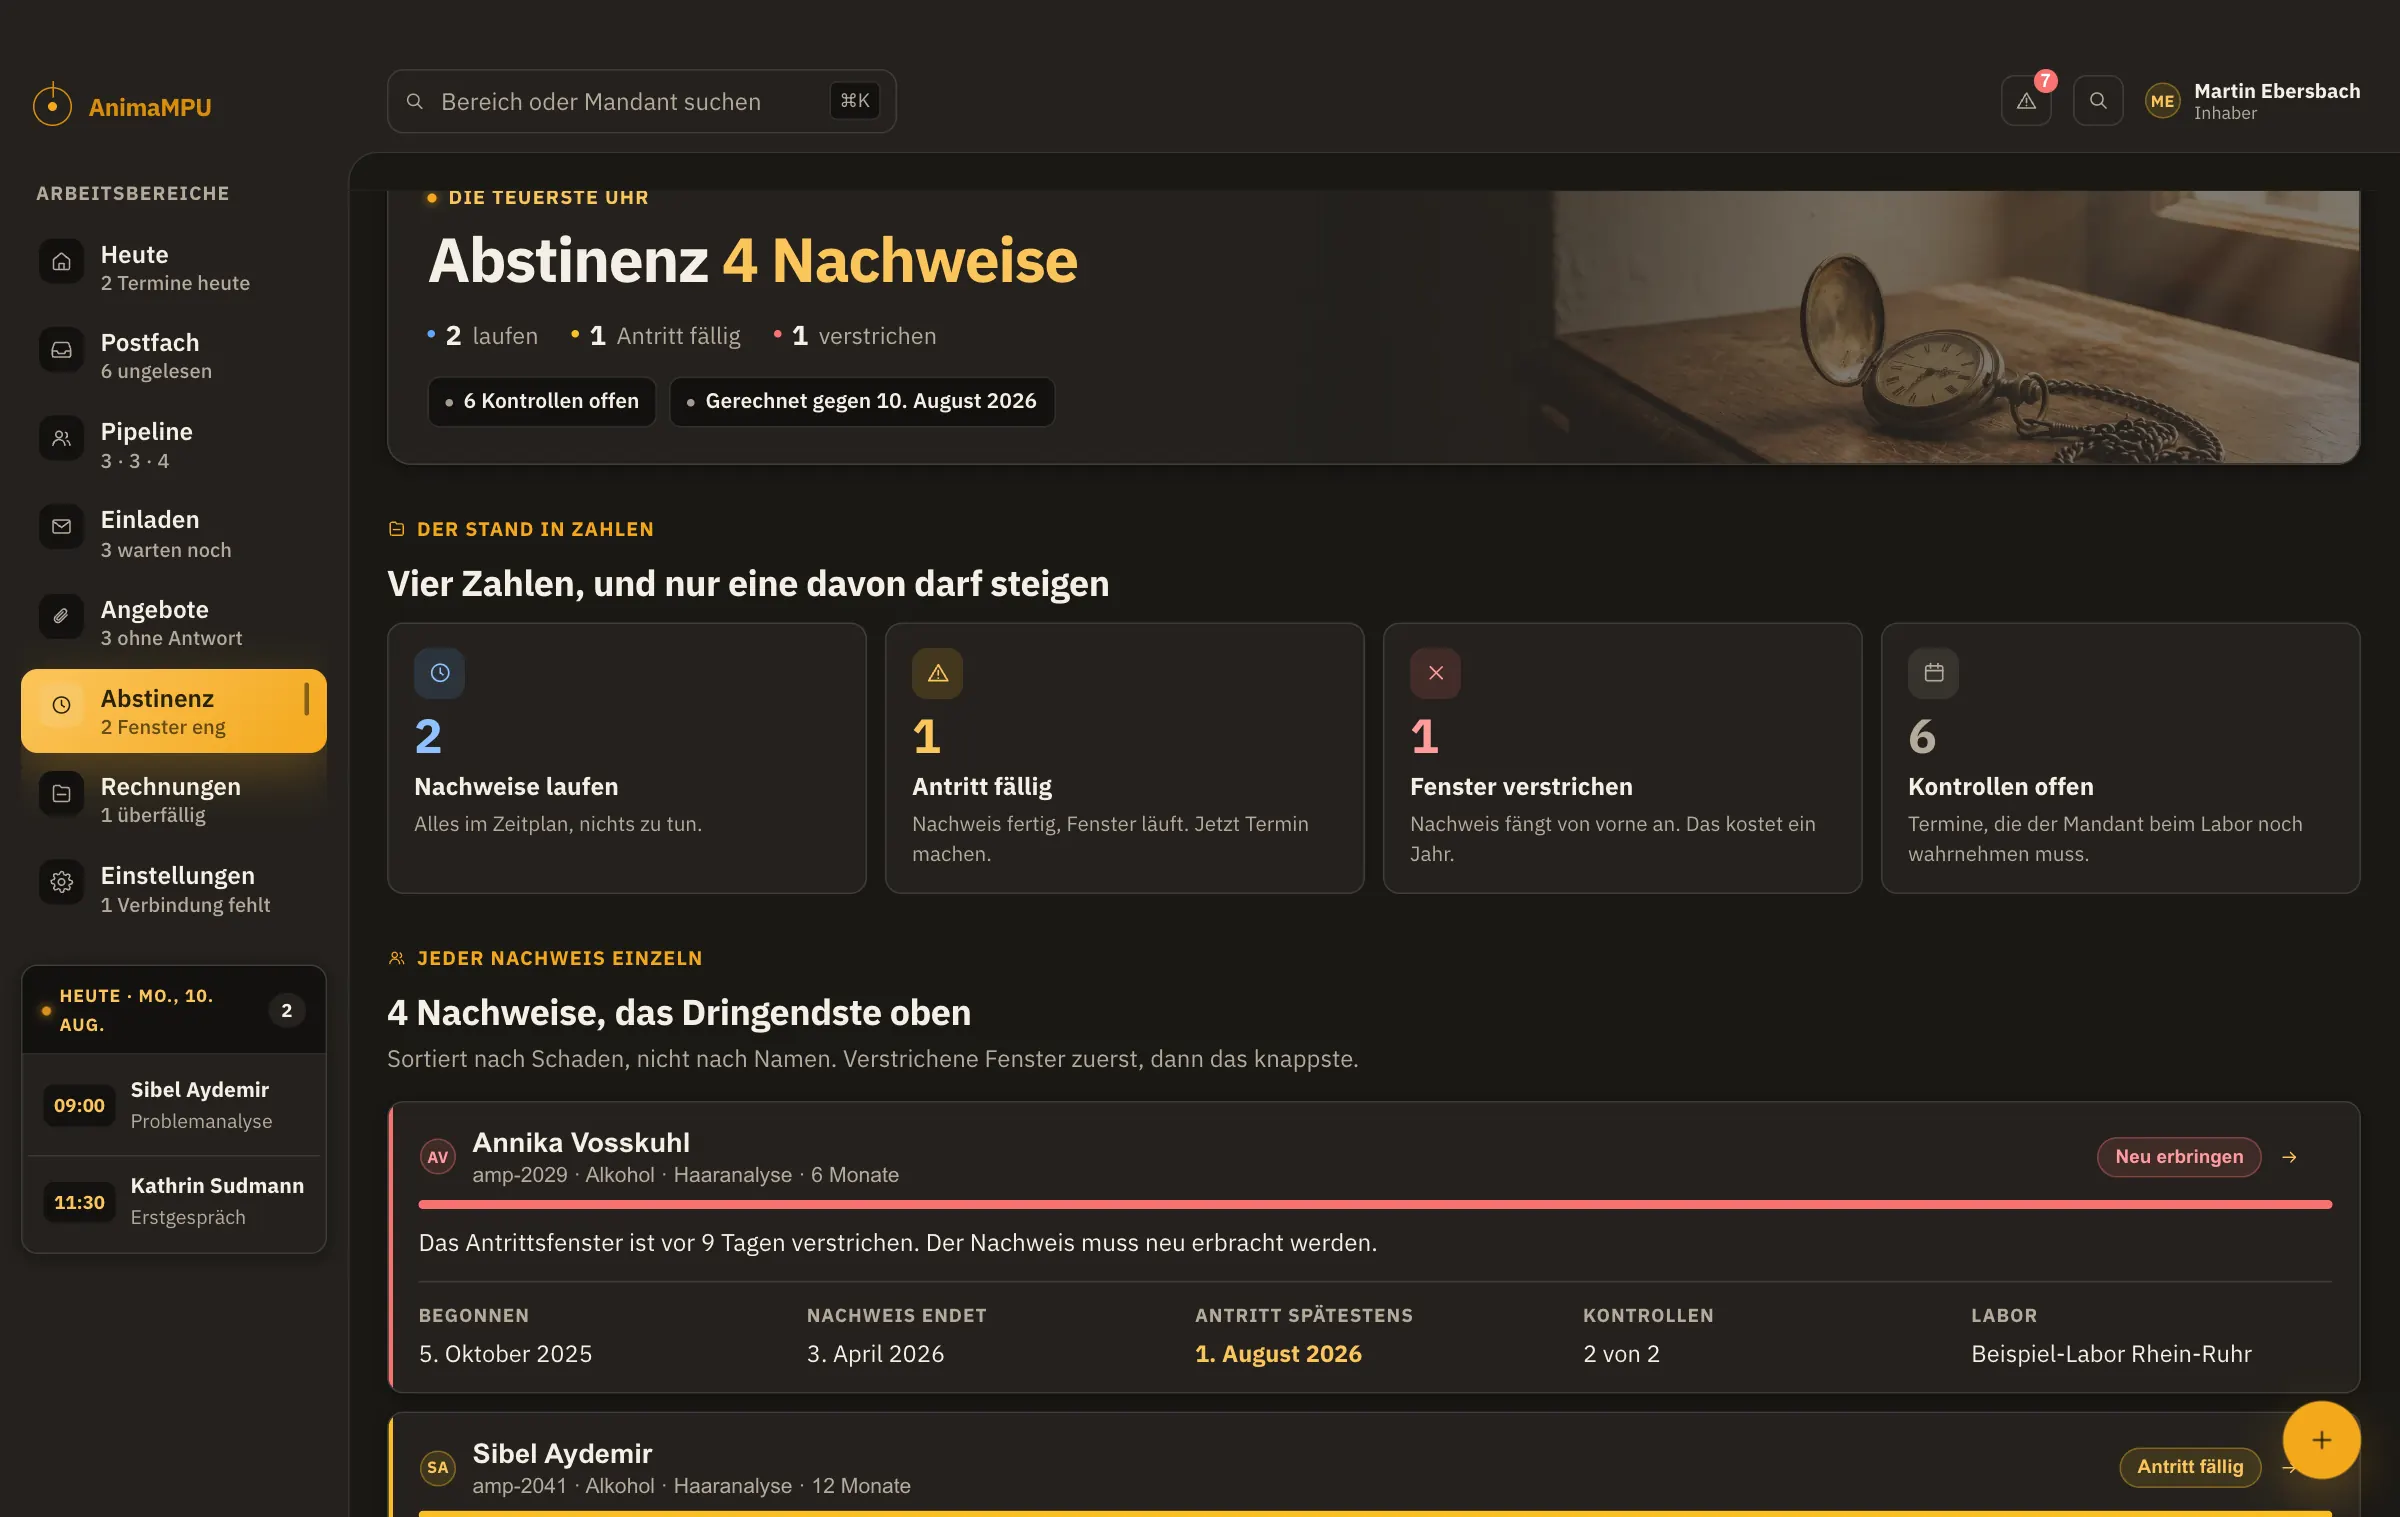The width and height of the screenshot is (2400, 1517).
Task: Click the Abstinenz clock icon in sidebar
Action: coord(61,705)
